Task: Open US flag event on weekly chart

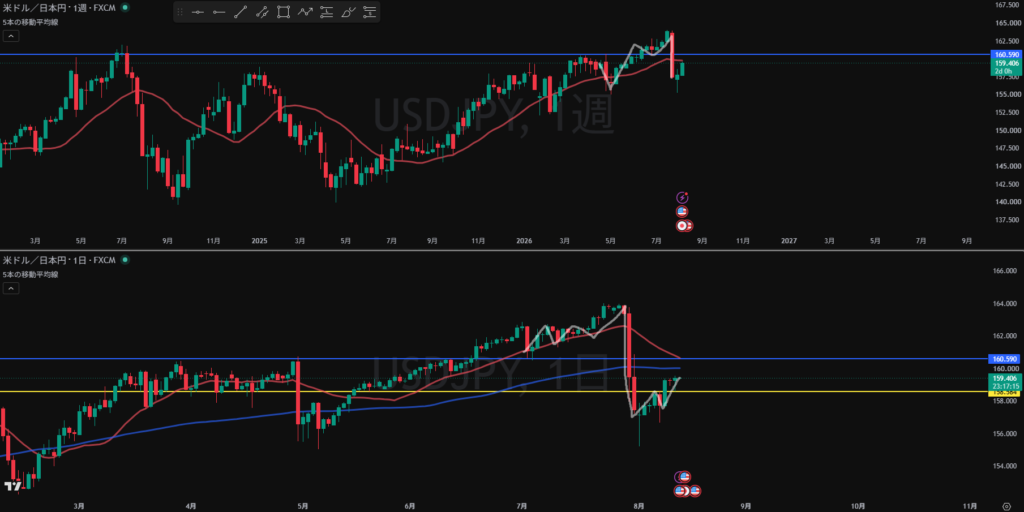Action: tap(682, 211)
